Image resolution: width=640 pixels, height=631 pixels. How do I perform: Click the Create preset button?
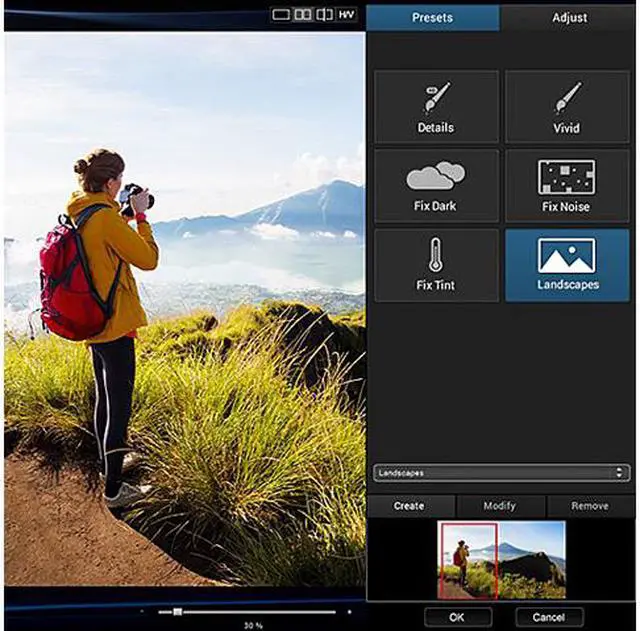(x=408, y=506)
